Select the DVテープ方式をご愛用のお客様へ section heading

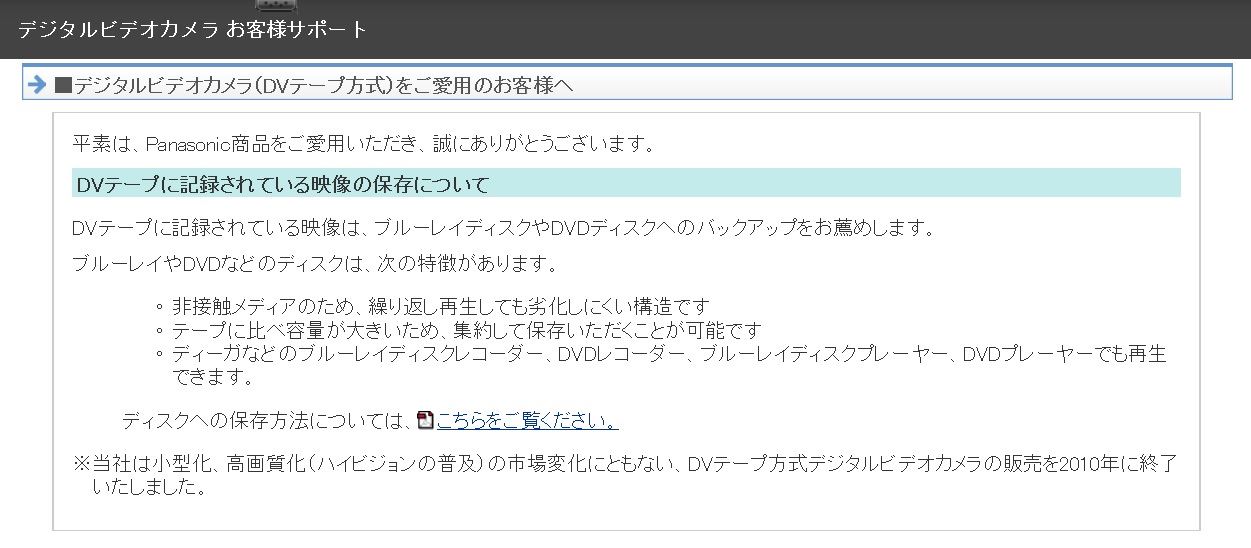click(x=313, y=85)
